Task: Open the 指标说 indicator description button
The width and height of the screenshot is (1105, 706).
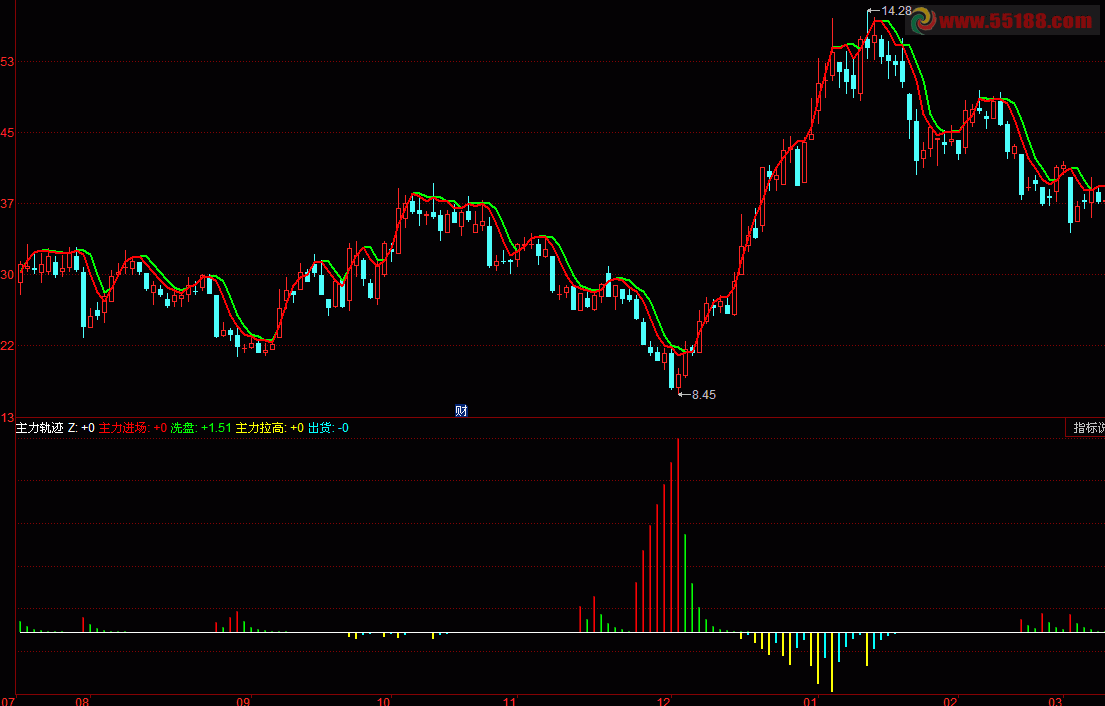Action: click(1088, 428)
